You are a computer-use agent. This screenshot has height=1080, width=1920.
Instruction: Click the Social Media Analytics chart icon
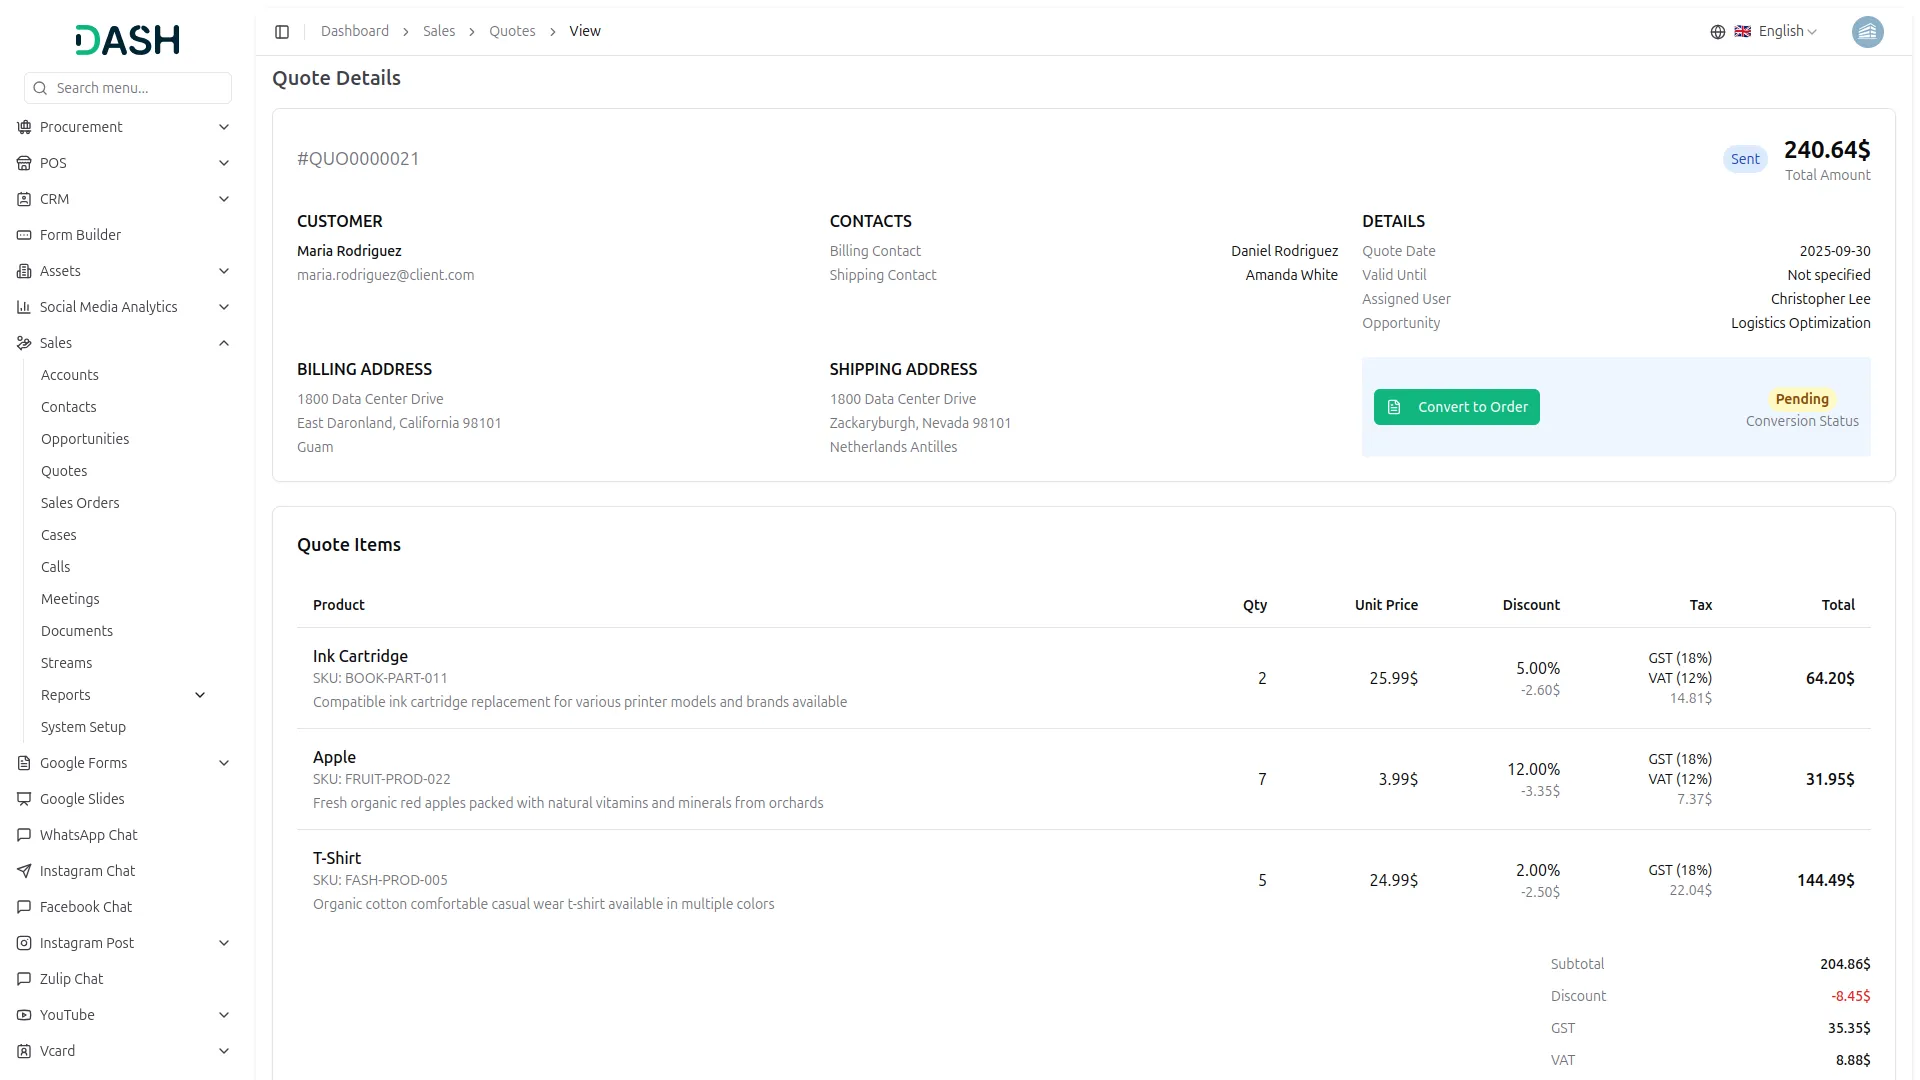[x=24, y=307]
